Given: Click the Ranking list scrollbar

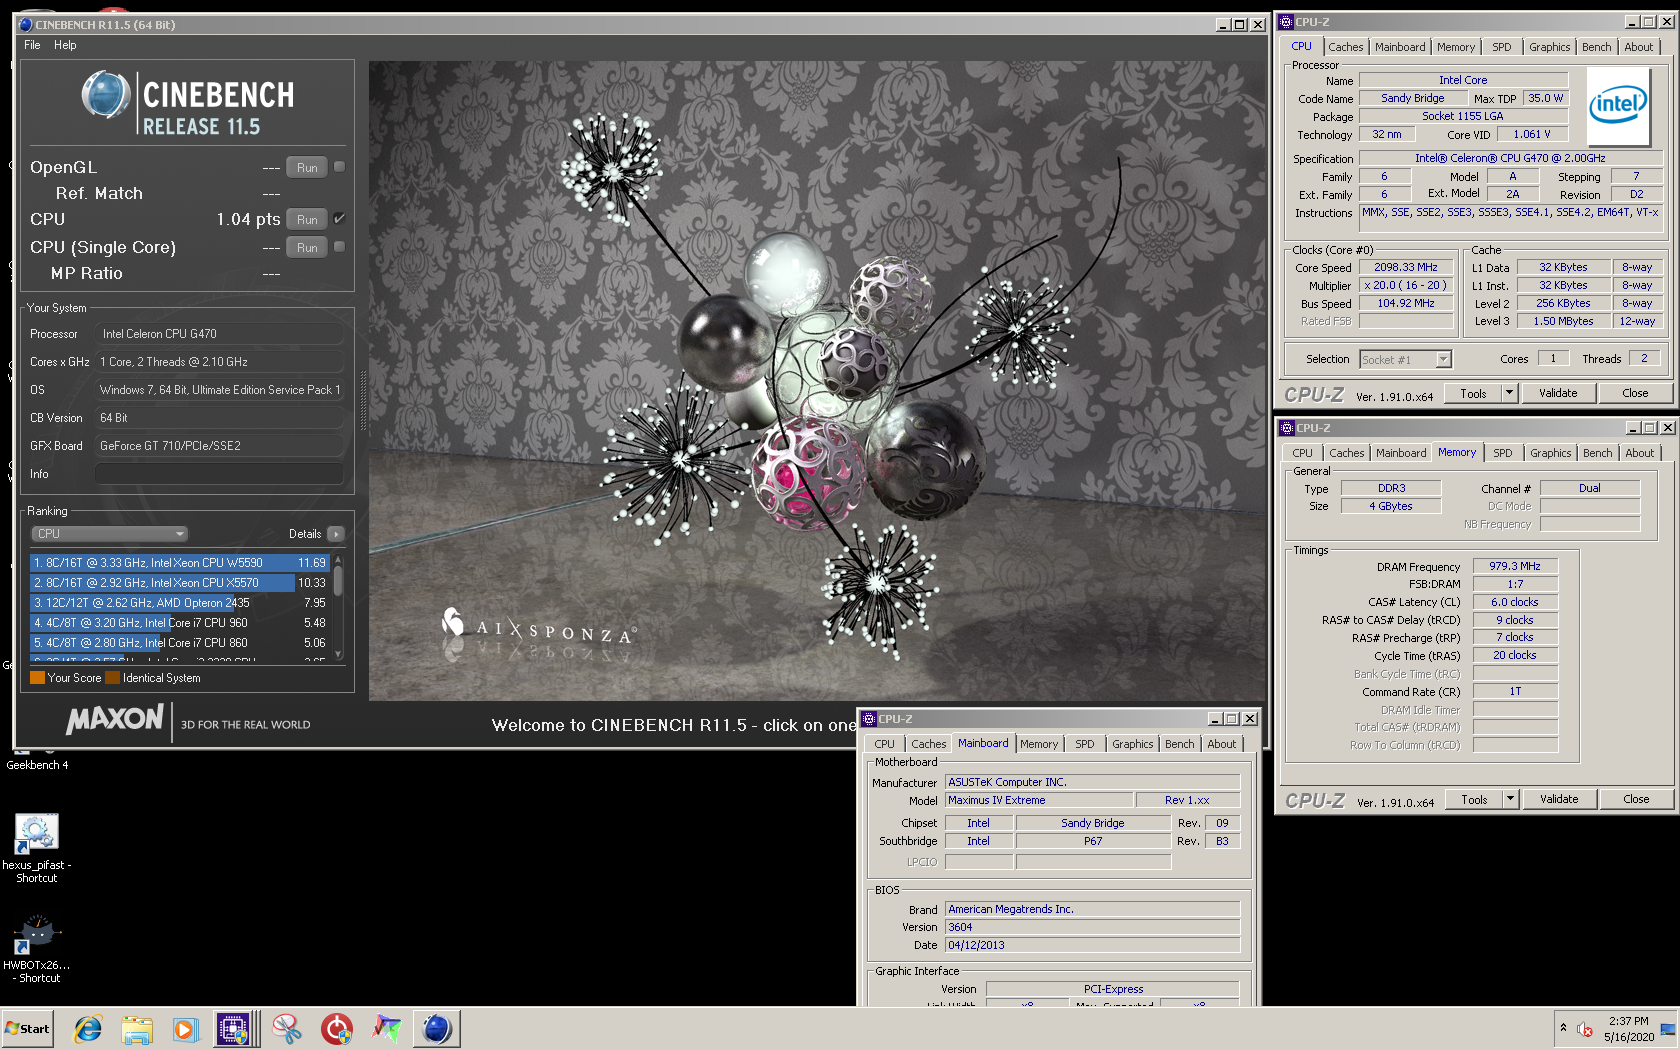Looking at the screenshot, I should pyautogui.click(x=338, y=606).
